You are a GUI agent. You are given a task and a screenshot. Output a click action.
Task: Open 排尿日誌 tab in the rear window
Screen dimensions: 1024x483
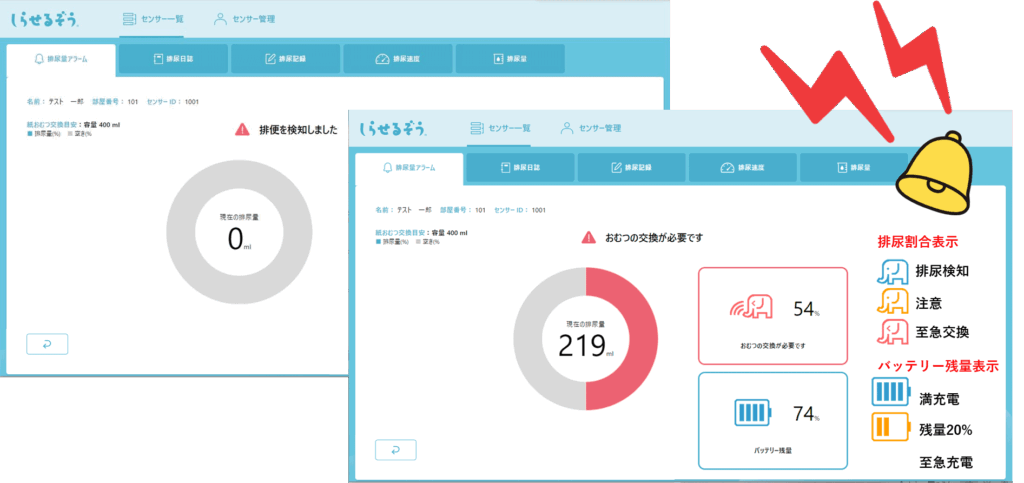click(x=173, y=59)
